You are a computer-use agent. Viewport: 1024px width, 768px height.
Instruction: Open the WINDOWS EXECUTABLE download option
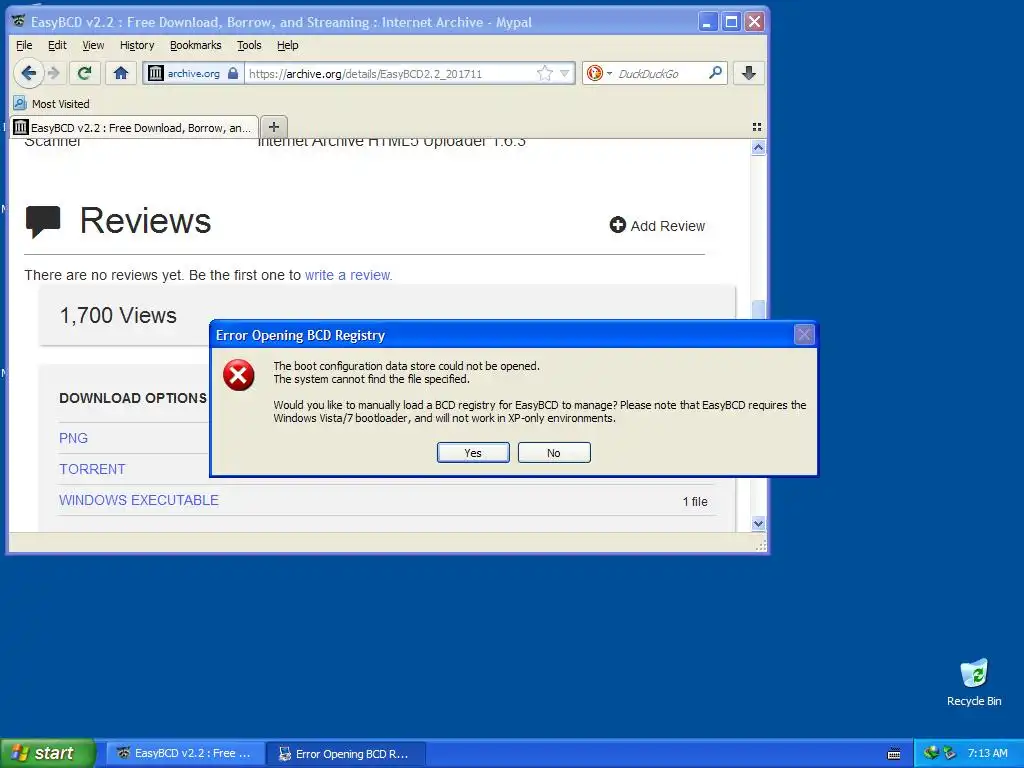138,500
